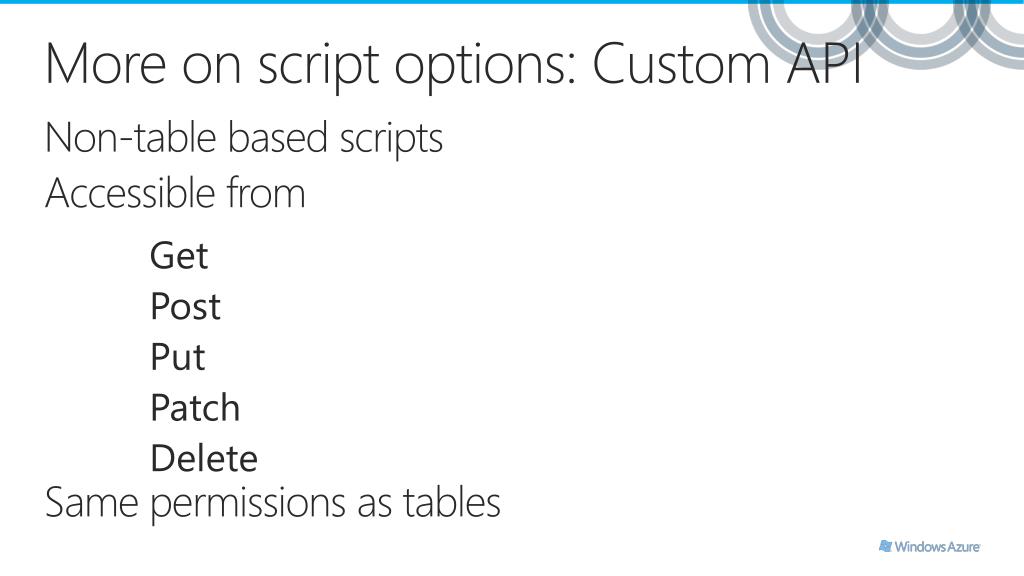The height and width of the screenshot is (576, 1024).
Task: Click the 'Non-table based scripts' line
Action: click(244, 138)
